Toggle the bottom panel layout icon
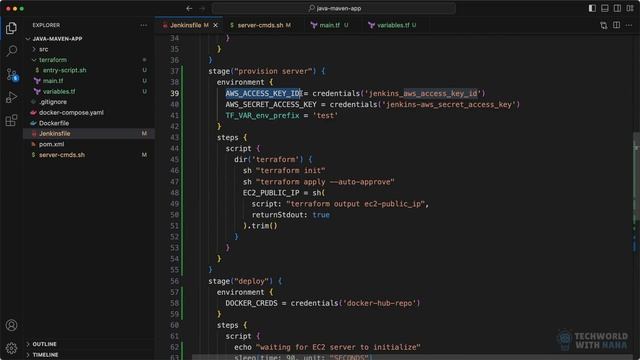Image resolution: width=640 pixels, height=360 pixels. pyautogui.click(x=605, y=8)
